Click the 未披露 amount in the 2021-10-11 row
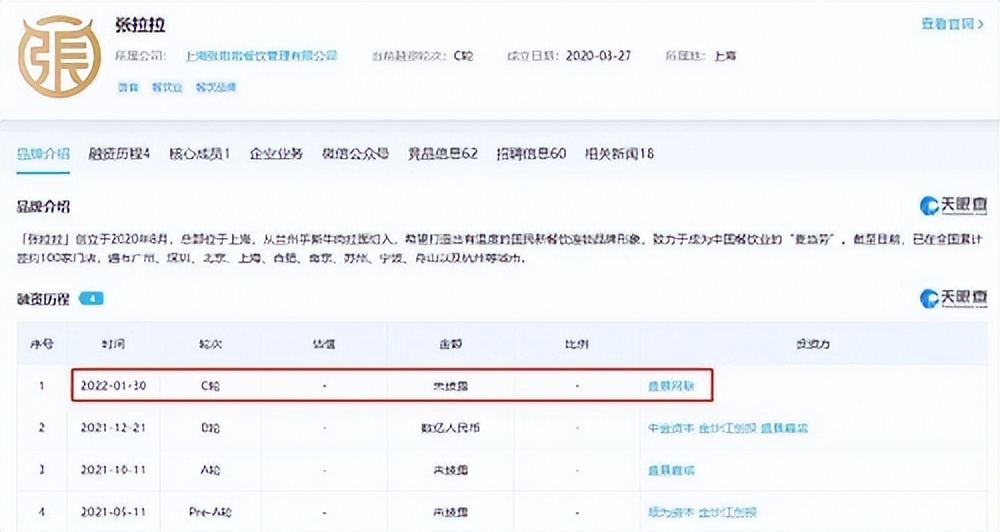The image size is (1000, 532). (450, 470)
